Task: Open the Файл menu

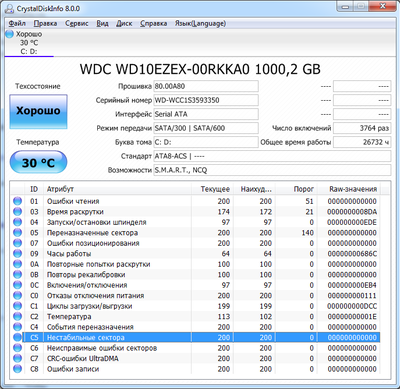Action: 17,23
